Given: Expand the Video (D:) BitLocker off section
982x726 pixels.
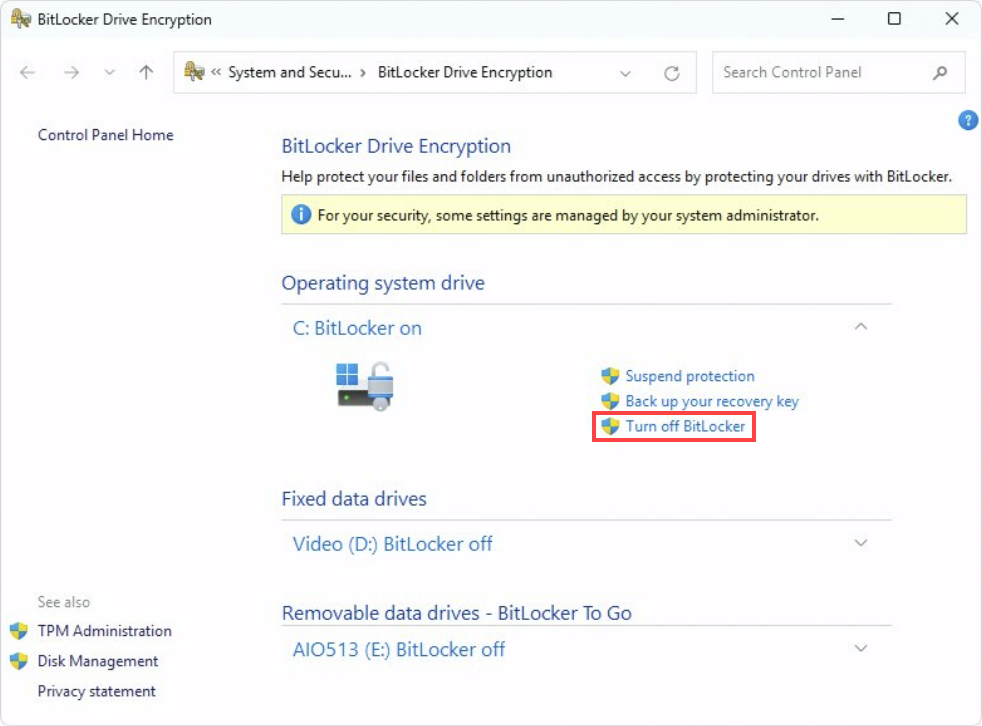Looking at the screenshot, I should pos(860,543).
